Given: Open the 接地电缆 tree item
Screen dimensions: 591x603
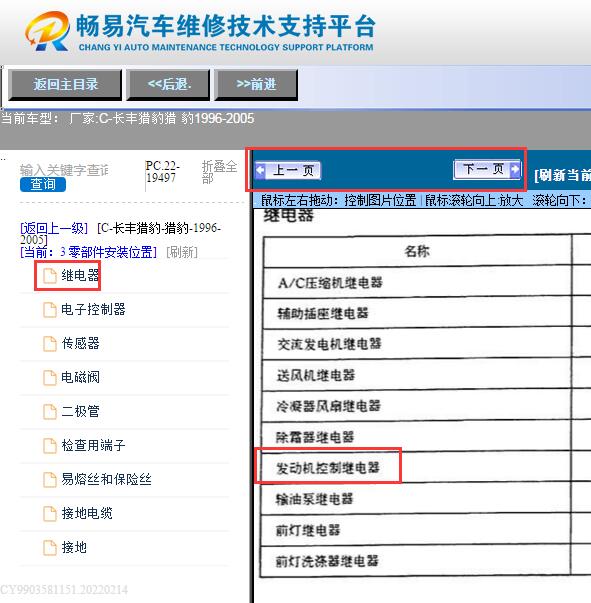Looking at the screenshot, I should 87,513.
